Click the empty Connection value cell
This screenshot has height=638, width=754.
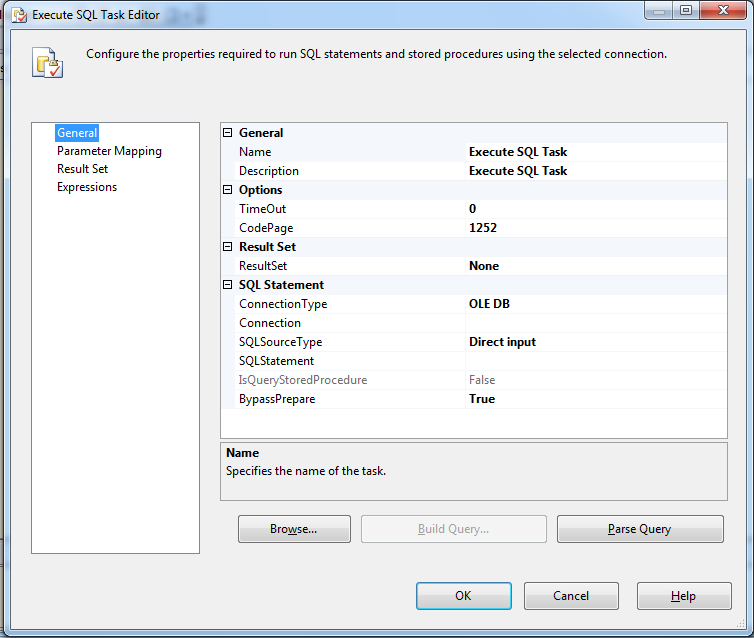point(596,323)
